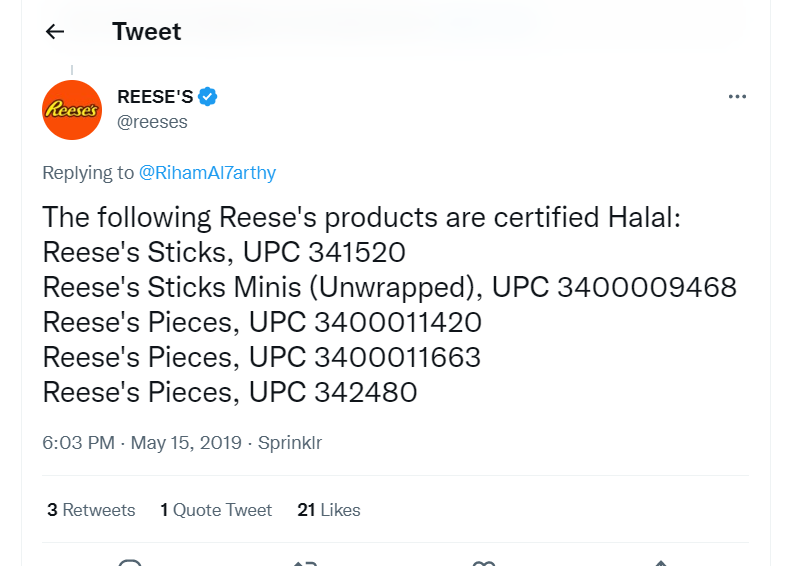Open the @RihamAl7arthy mention link
This screenshot has height=566, width=792.
pos(207,173)
